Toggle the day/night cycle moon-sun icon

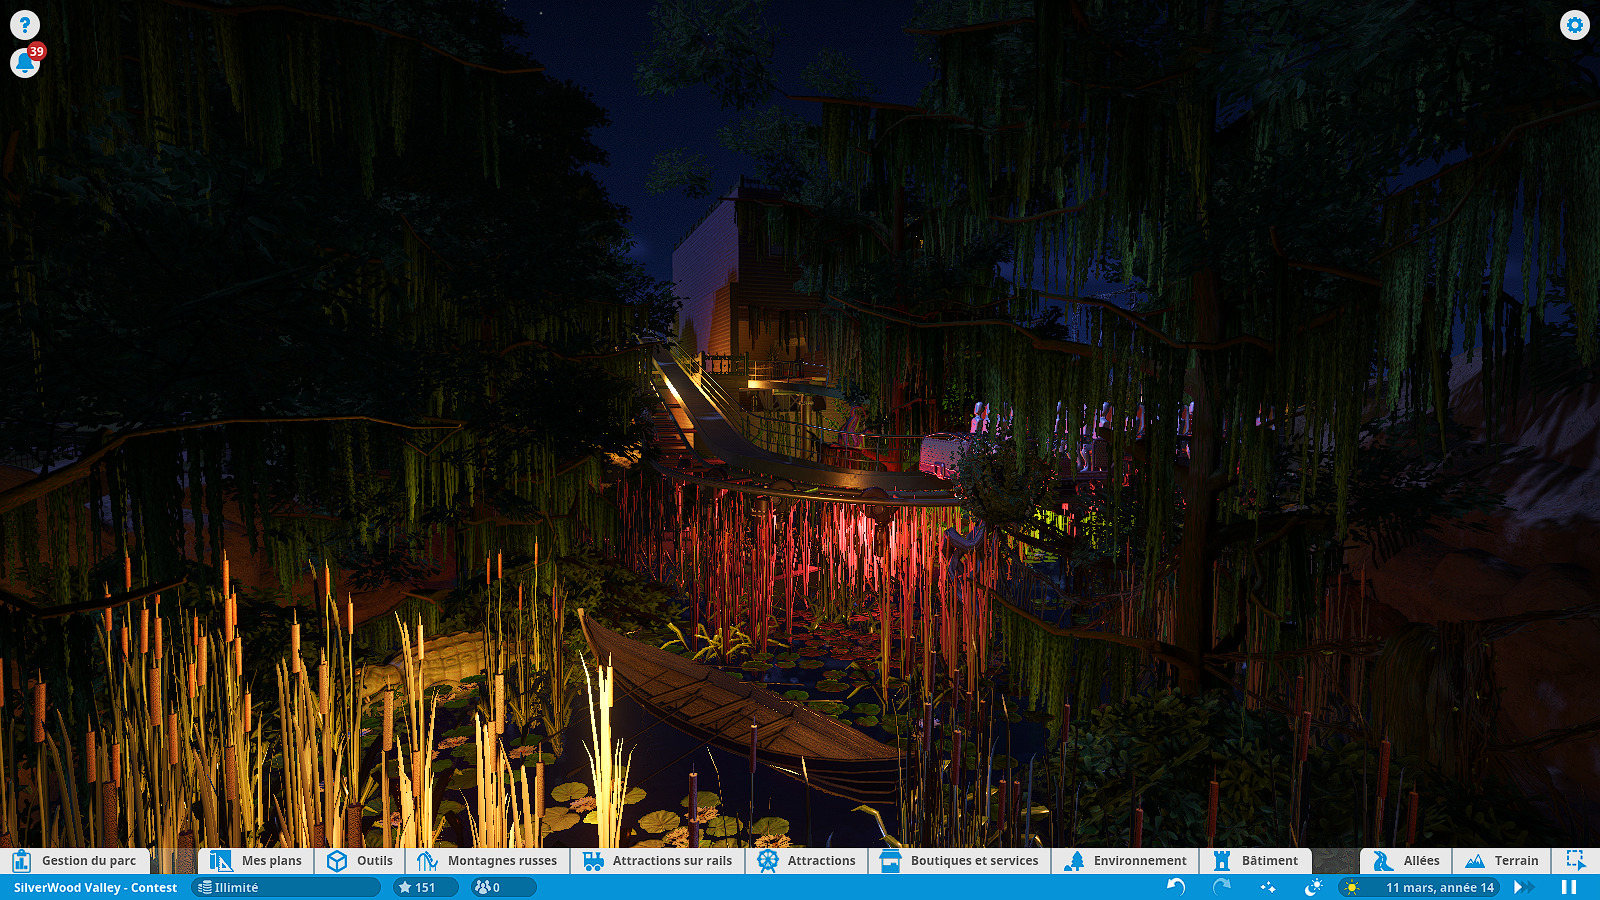coord(1314,887)
